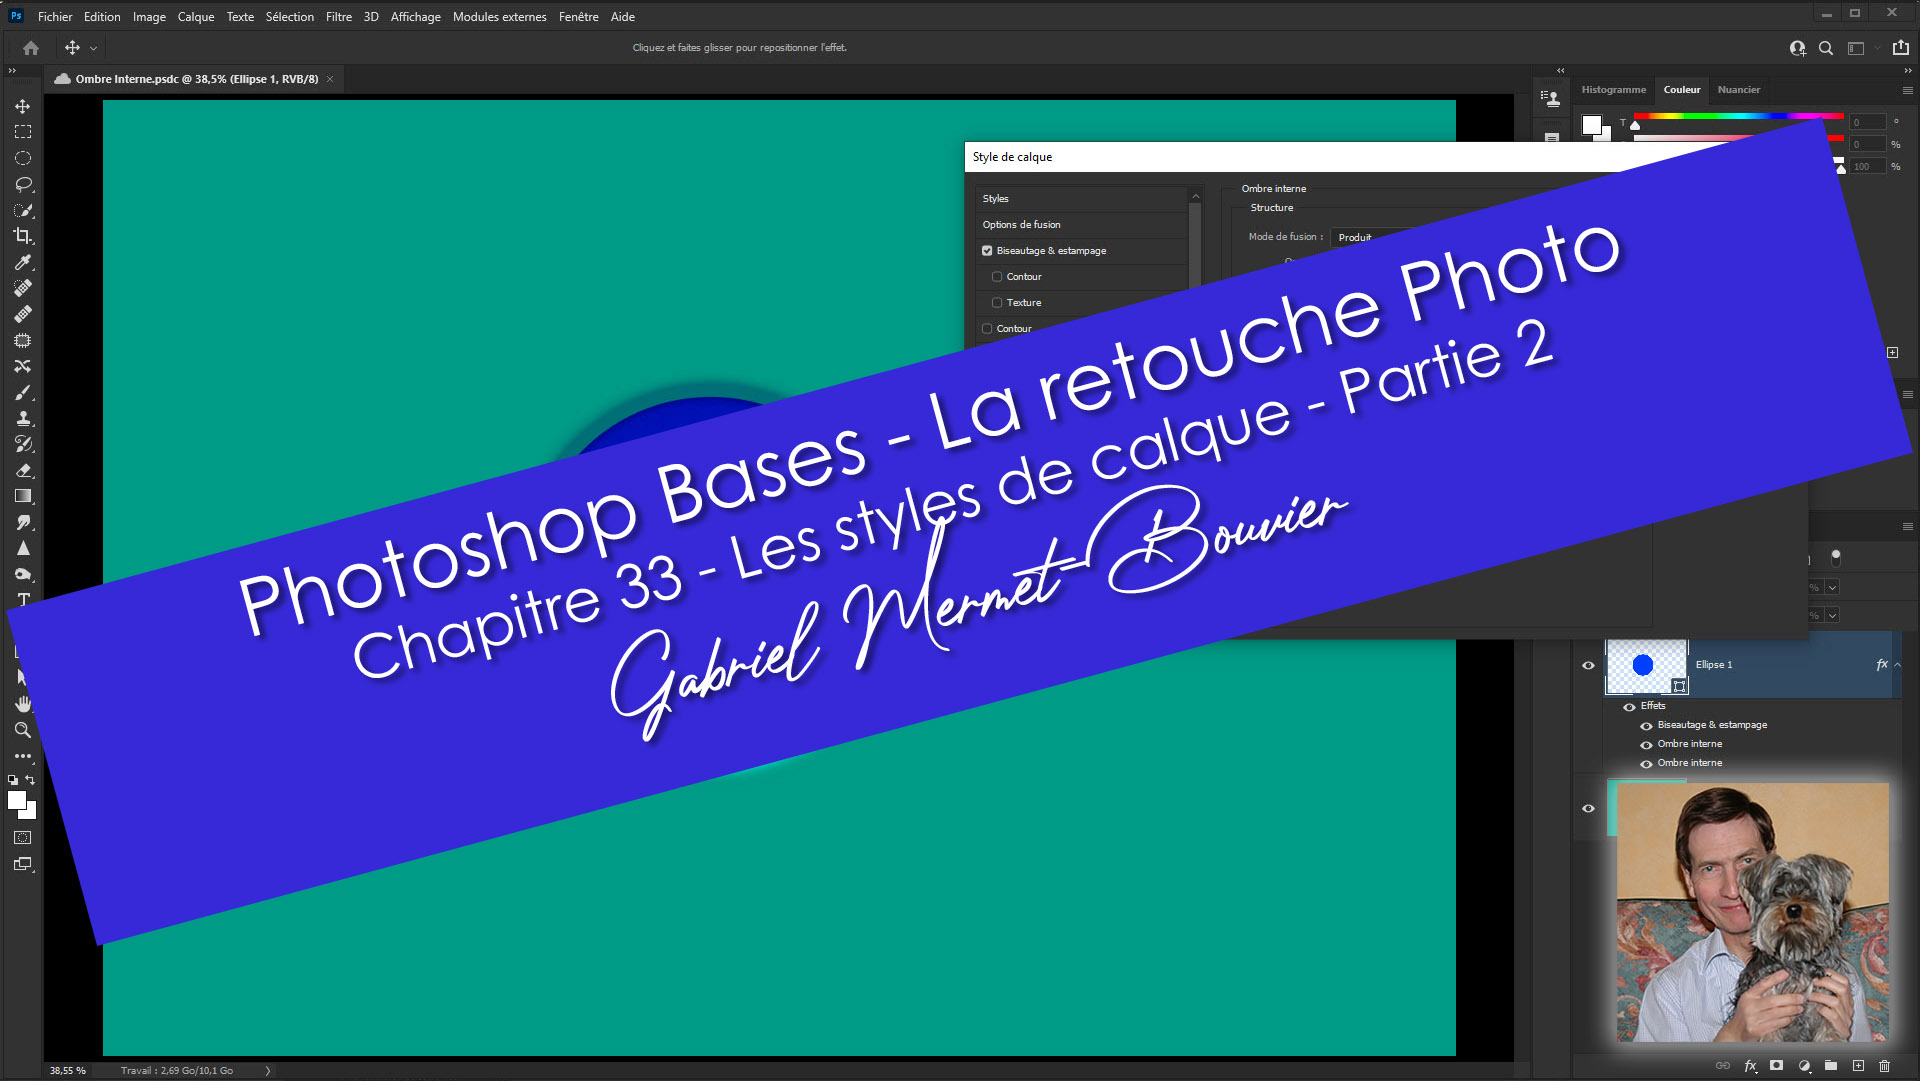This screenshot has height=1081, width=1920.
Task: Hide the Biseautage & estampage effect
Action: (1646, 726)
